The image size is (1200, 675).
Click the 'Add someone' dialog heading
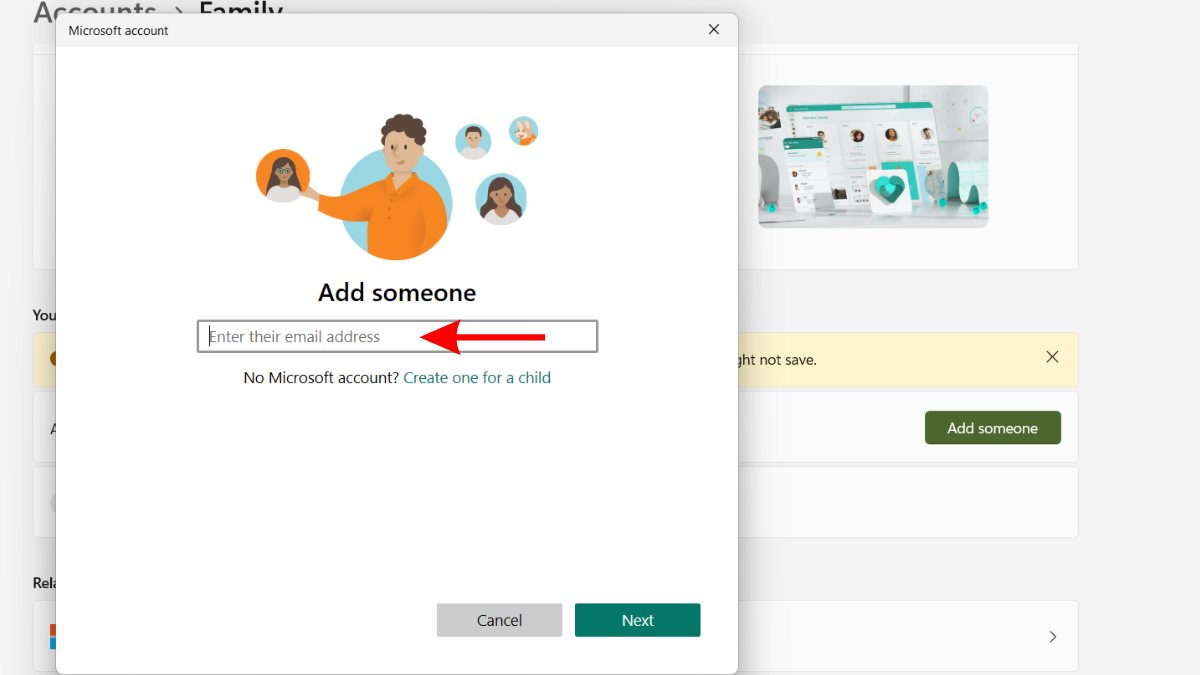tap(397, 293)
